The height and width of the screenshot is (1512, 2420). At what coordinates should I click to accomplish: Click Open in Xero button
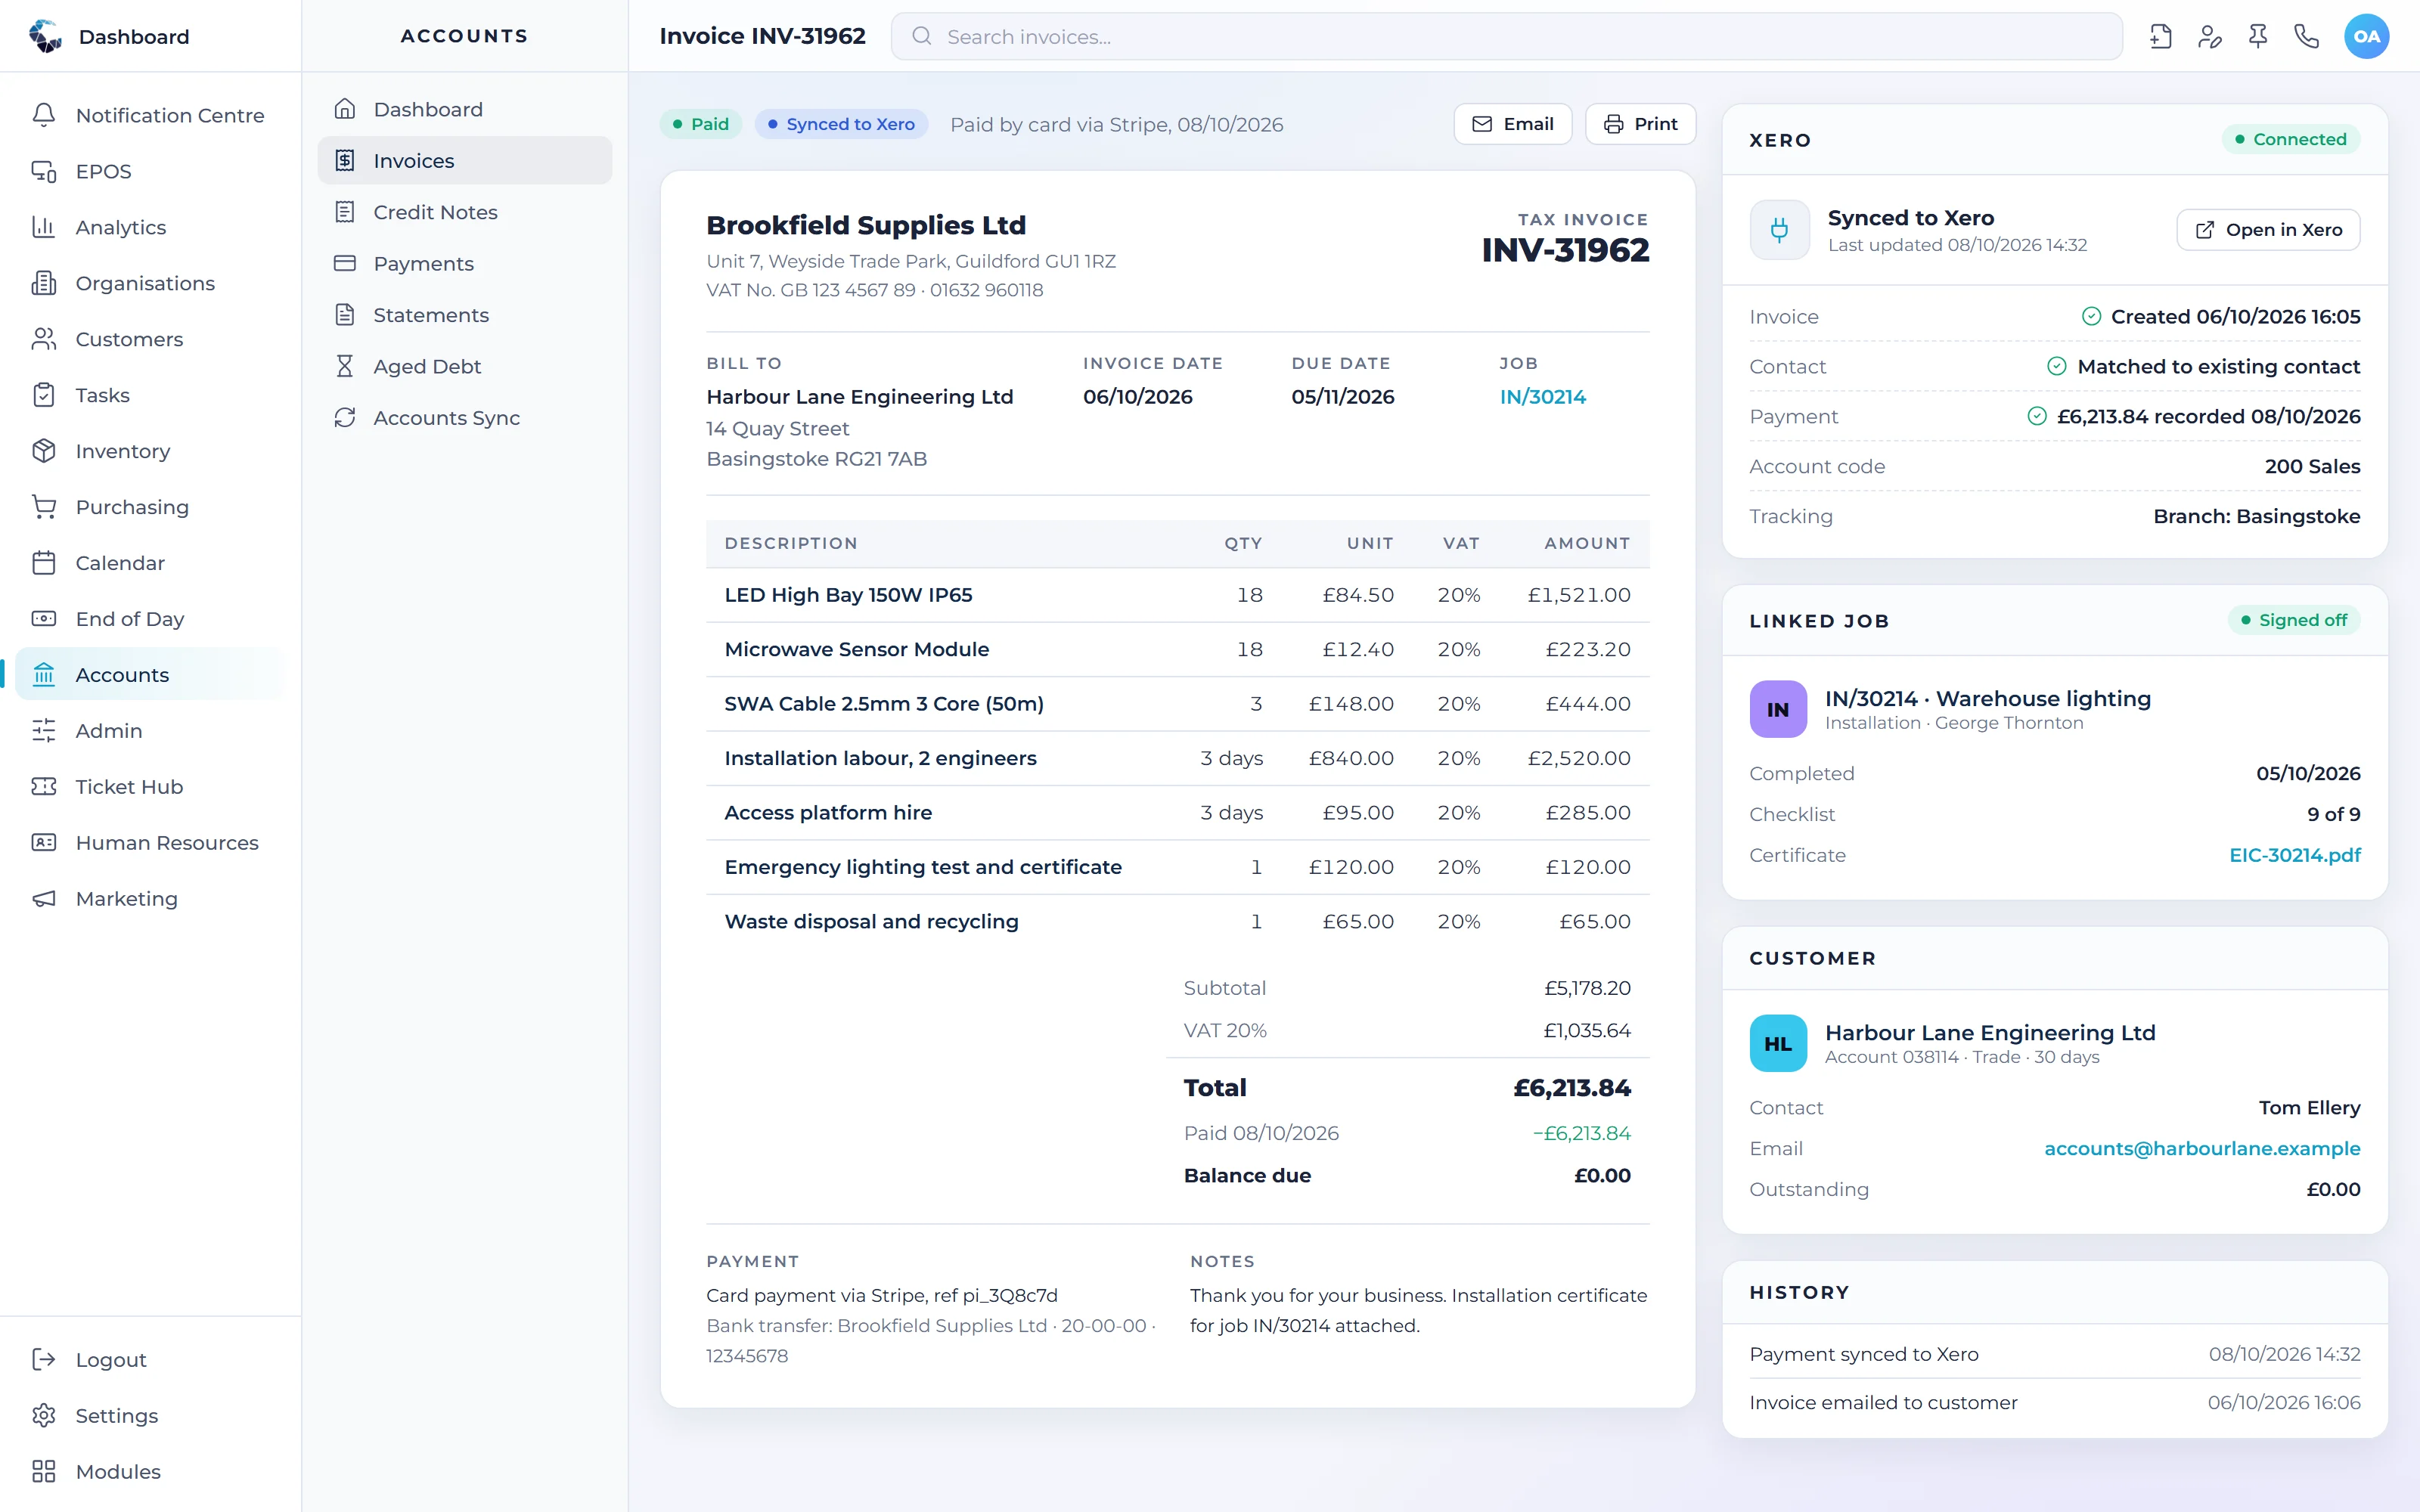coord(2268,230)
